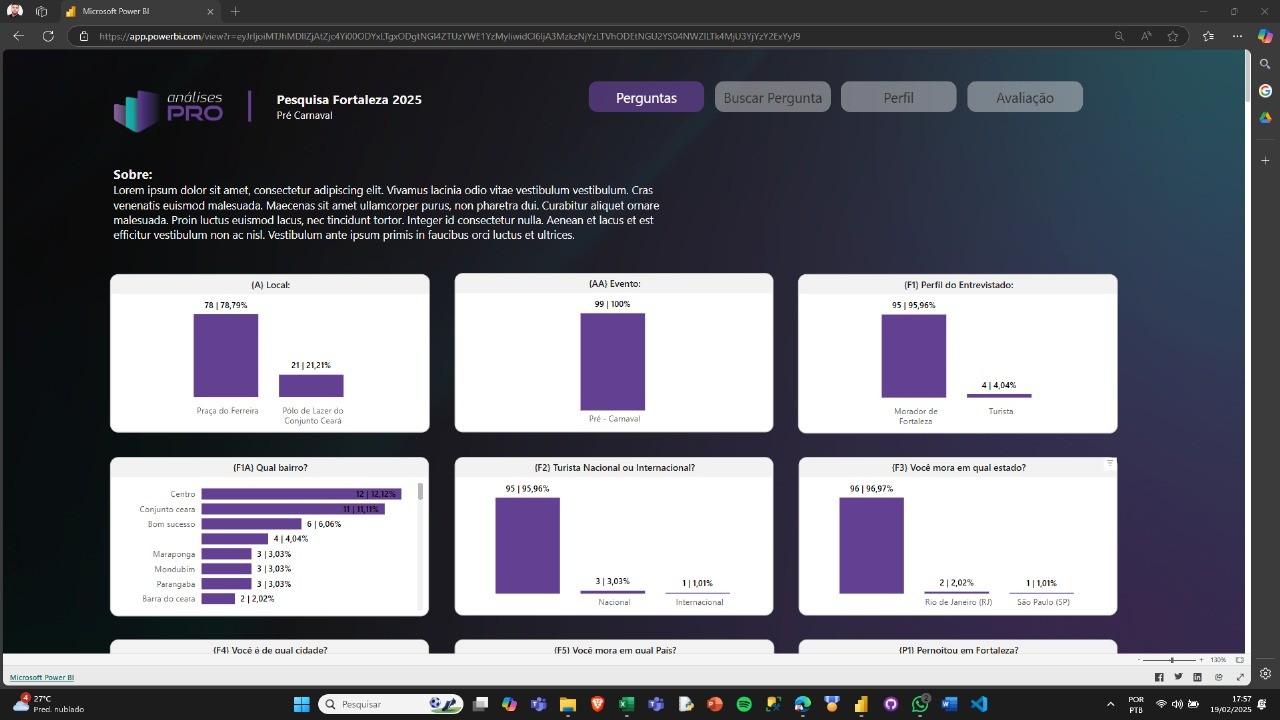
Task: Click the zoom in plus button
Action: [x=1201, y=660]
